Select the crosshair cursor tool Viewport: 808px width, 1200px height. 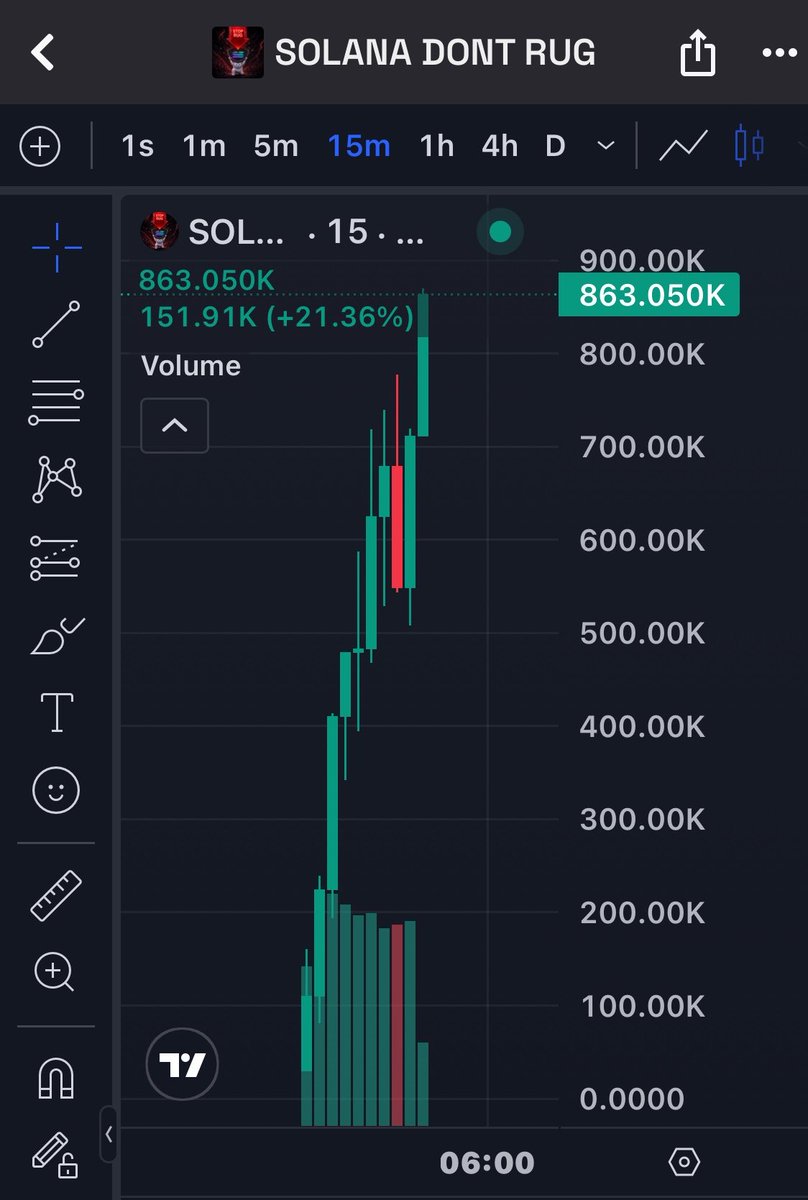pyautogui.click(x=57, y=248)
